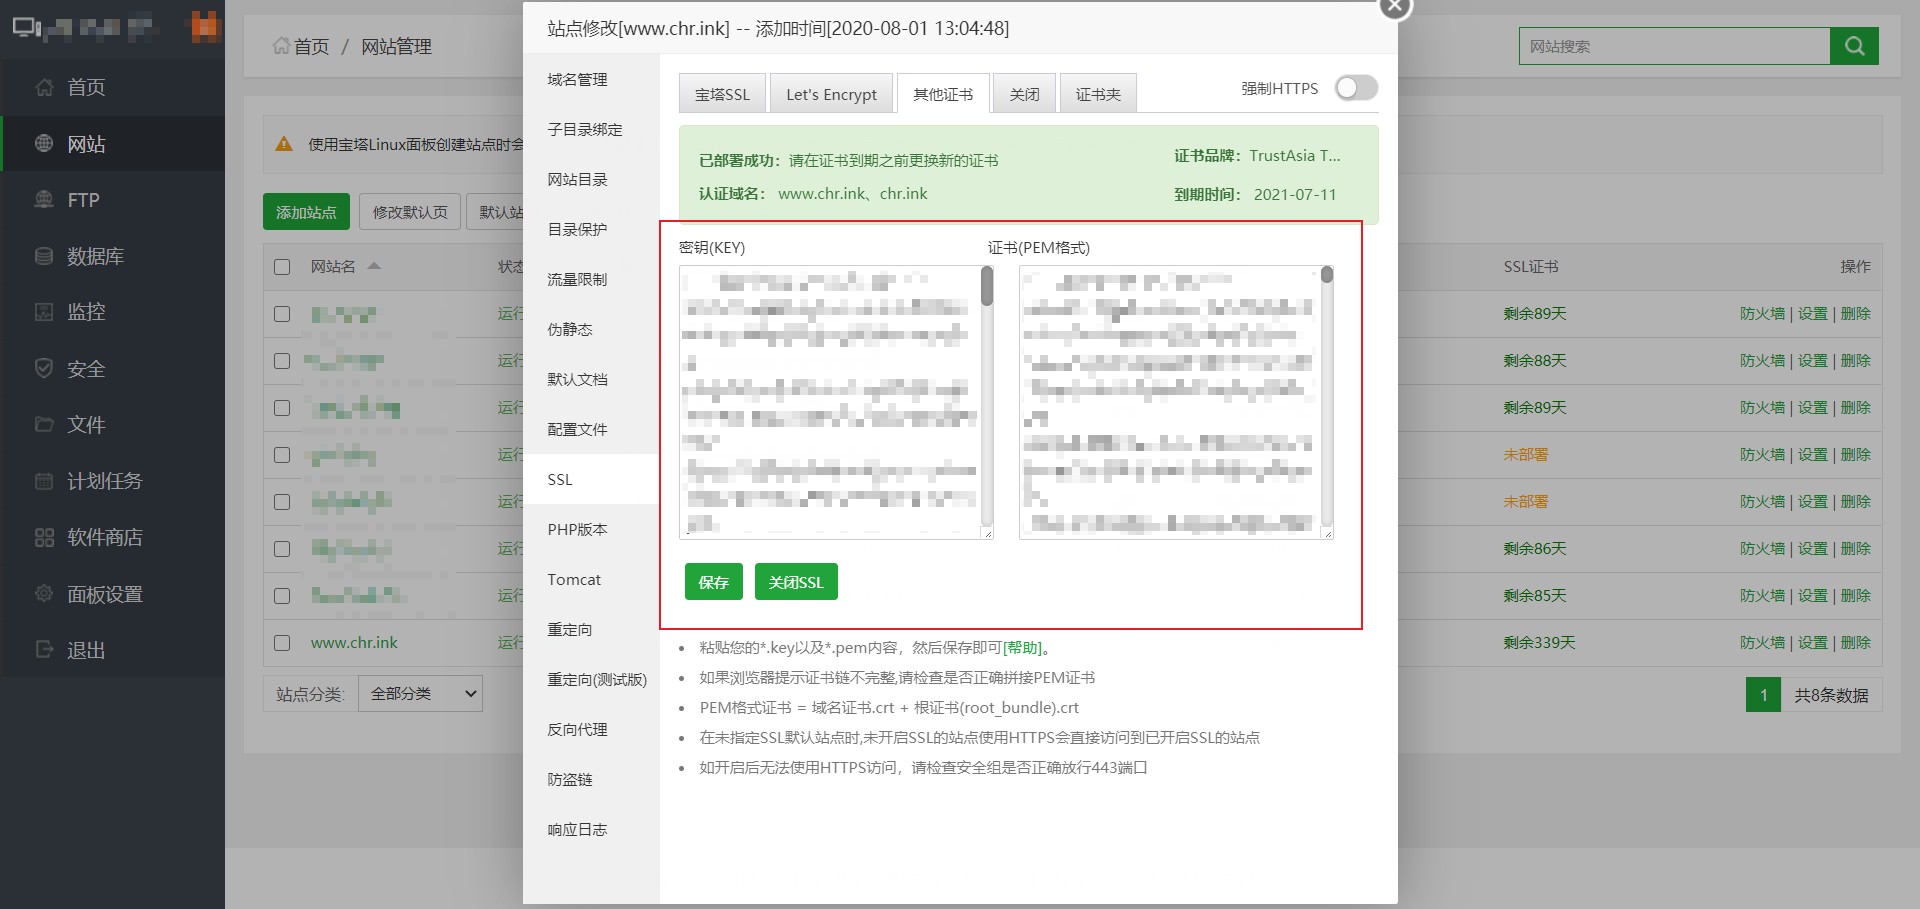Check the second site row checkbox

282,361
